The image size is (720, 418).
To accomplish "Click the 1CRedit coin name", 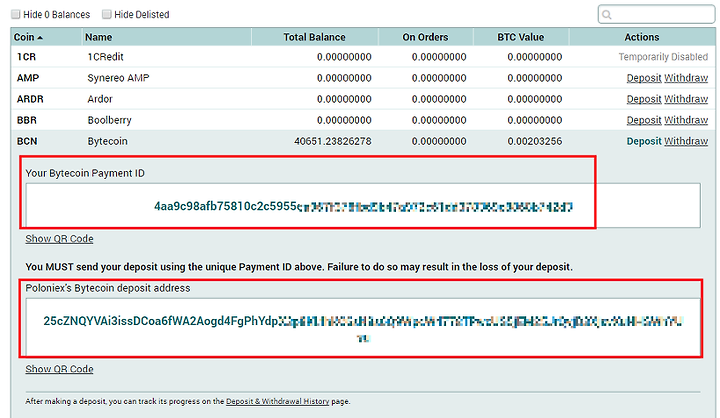I will (106, 57).
